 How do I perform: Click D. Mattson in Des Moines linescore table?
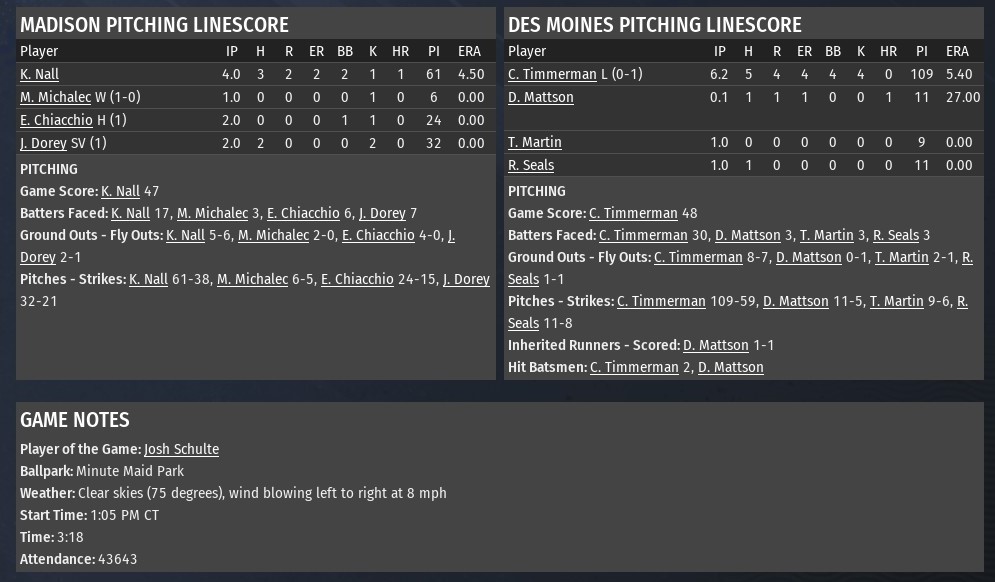point(540,97)
